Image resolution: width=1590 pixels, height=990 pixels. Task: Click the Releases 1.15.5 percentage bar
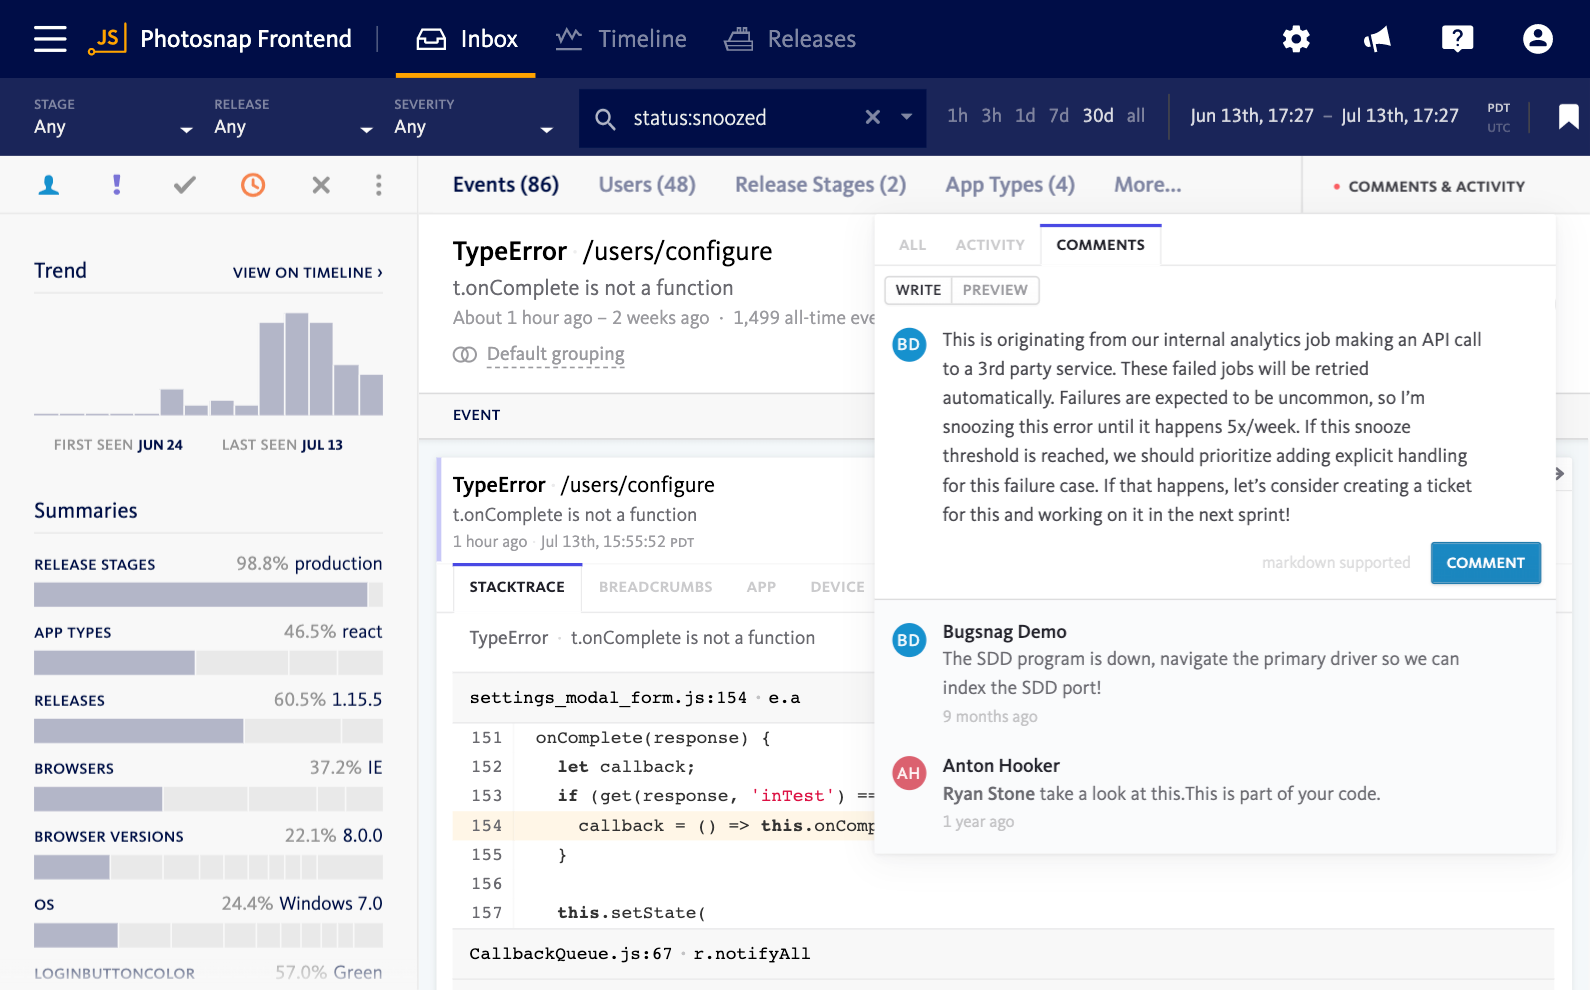pos(208,731)
